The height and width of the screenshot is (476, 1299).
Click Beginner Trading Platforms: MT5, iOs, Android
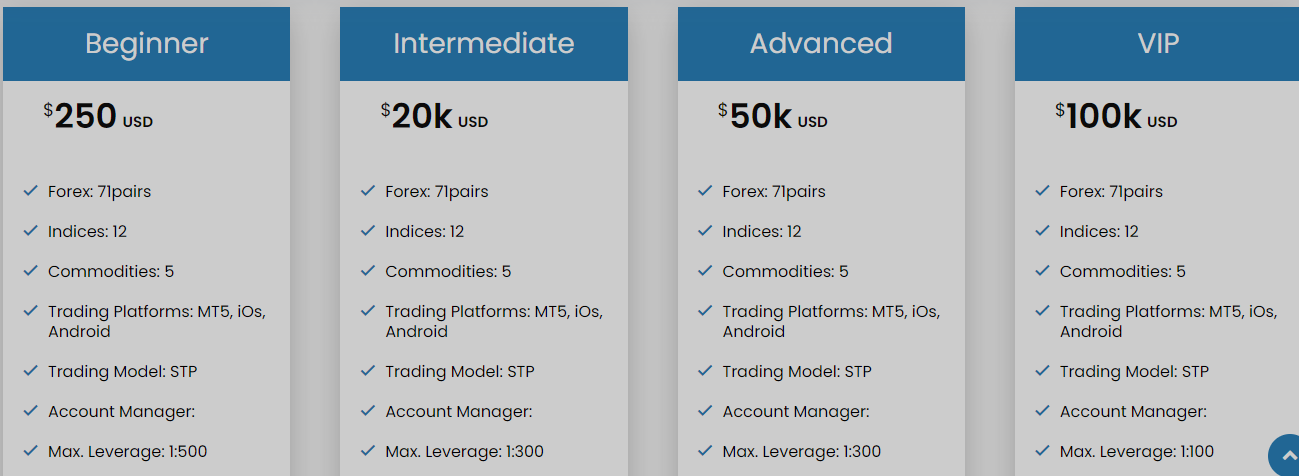pyautogui.click(x=157, y=321)
